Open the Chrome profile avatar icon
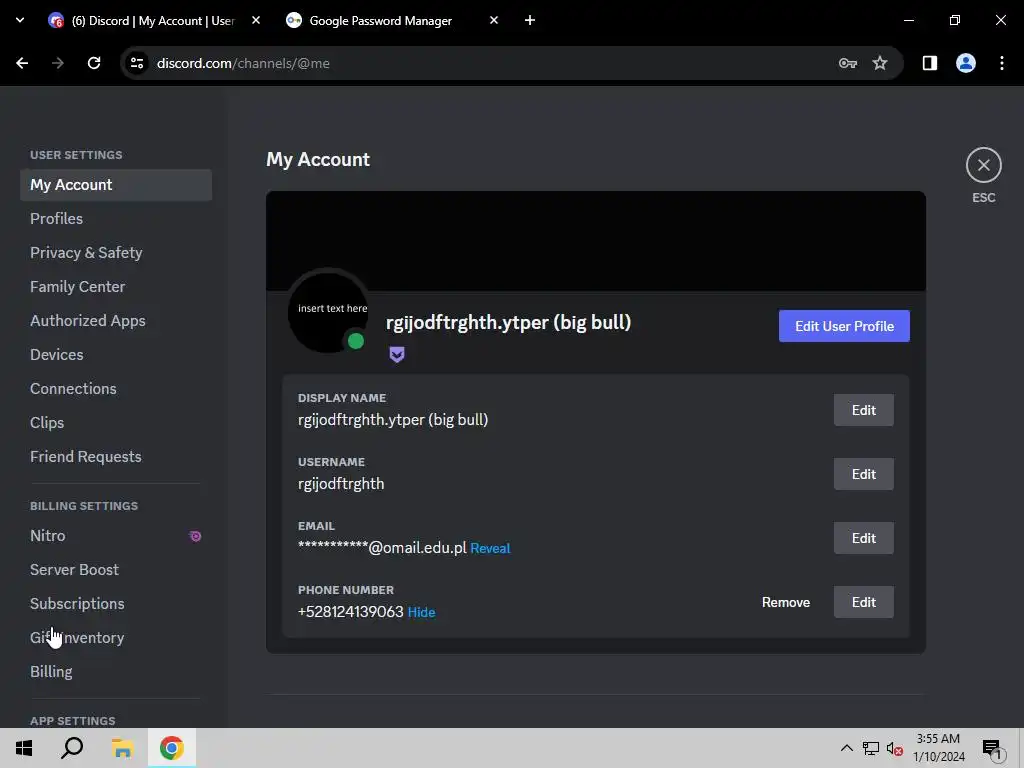The height and width of the screenshot is (768, 1024). click(965, 63)
